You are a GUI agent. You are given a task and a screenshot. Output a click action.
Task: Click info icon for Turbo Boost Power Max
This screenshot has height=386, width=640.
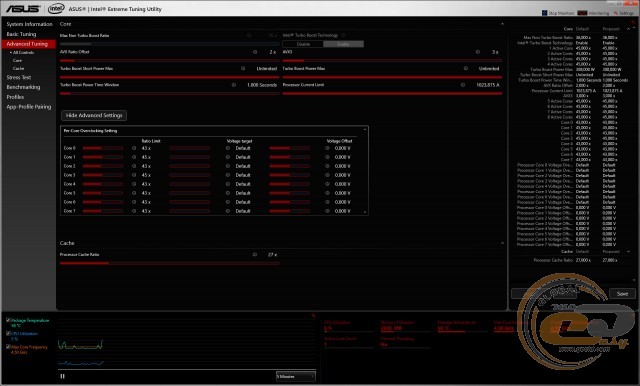pos(466,68)
